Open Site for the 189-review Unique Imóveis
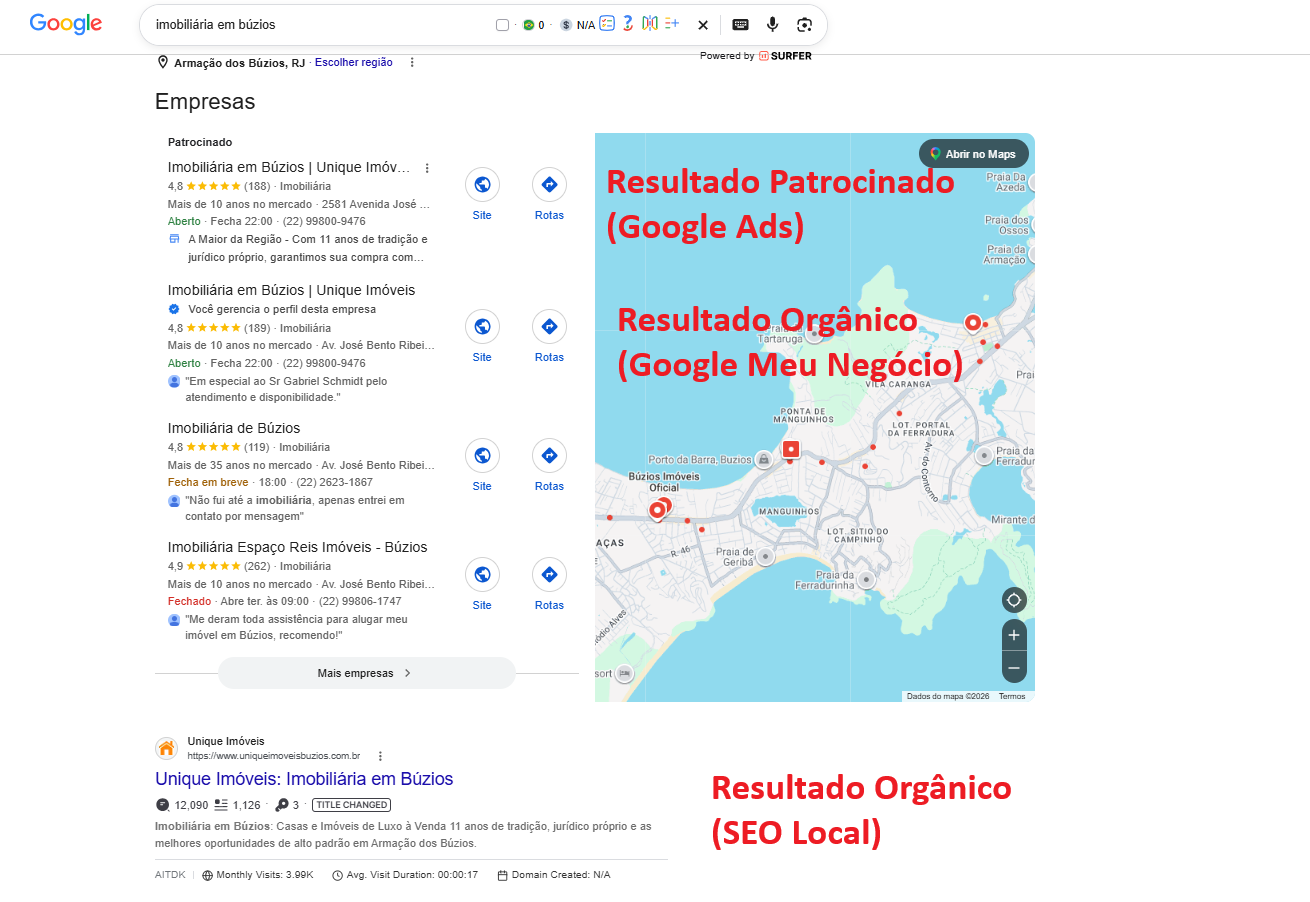The width and height of the screenshot is (1310, 902). (482, 336)
